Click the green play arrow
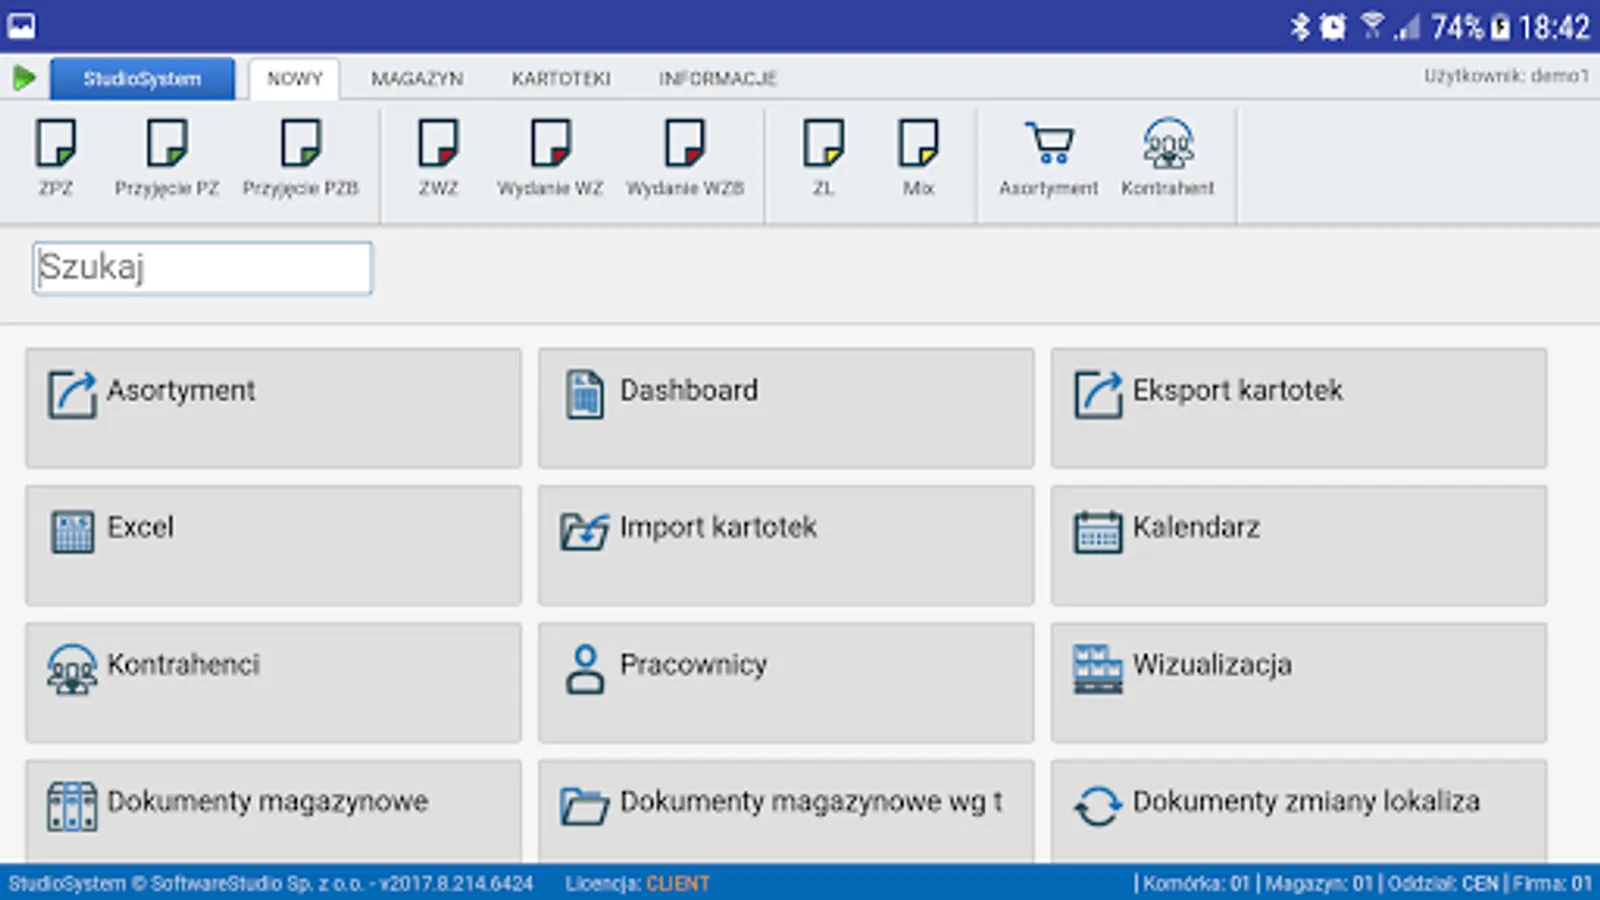Viewport: 1600px width, 900px height. 24,78
